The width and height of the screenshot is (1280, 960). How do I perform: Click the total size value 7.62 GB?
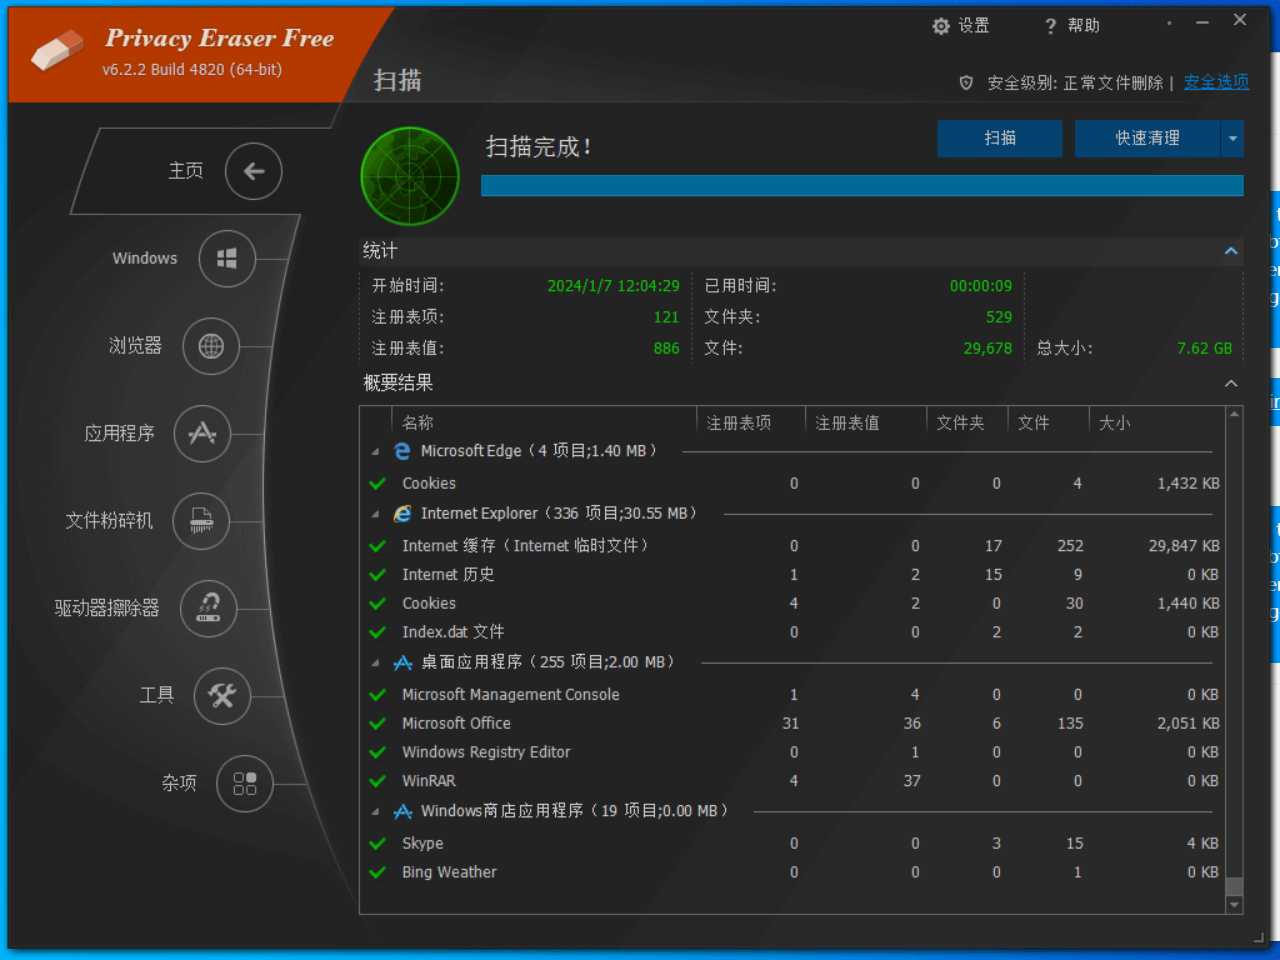1204,348
